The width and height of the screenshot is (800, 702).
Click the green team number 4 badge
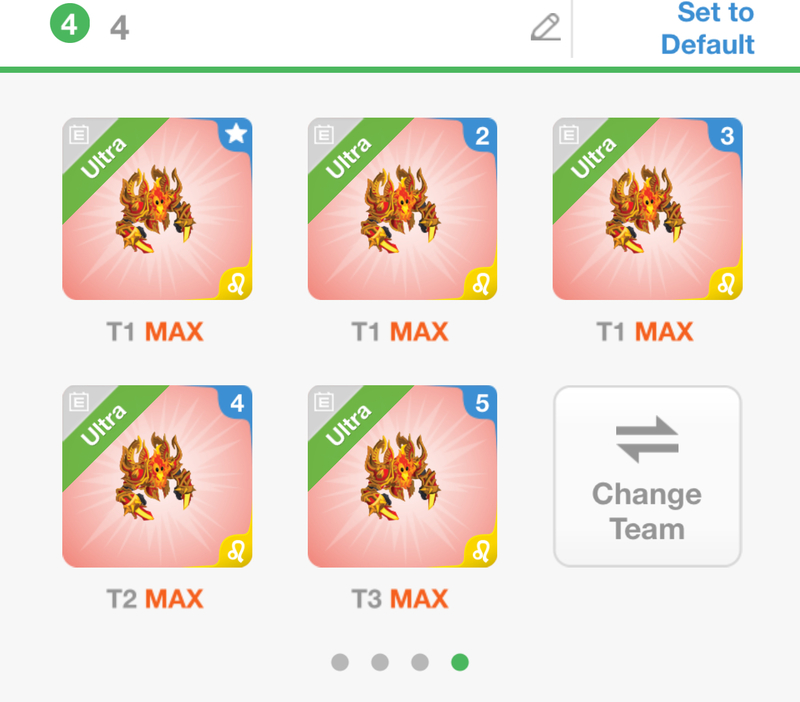pos(70,23)
